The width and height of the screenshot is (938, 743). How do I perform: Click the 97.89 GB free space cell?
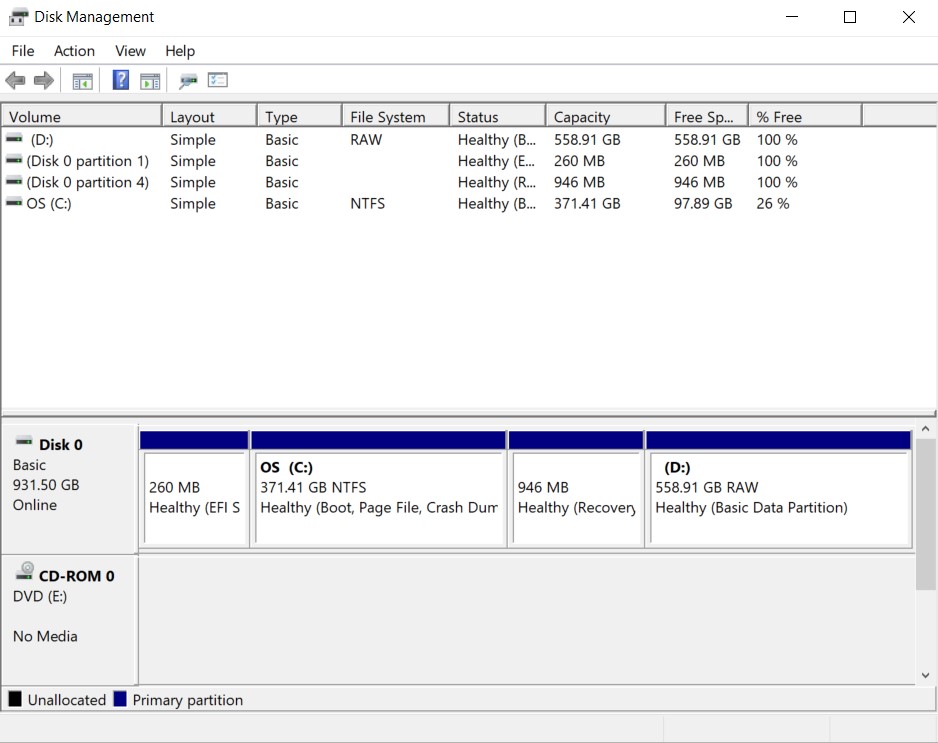coord(703,203)
